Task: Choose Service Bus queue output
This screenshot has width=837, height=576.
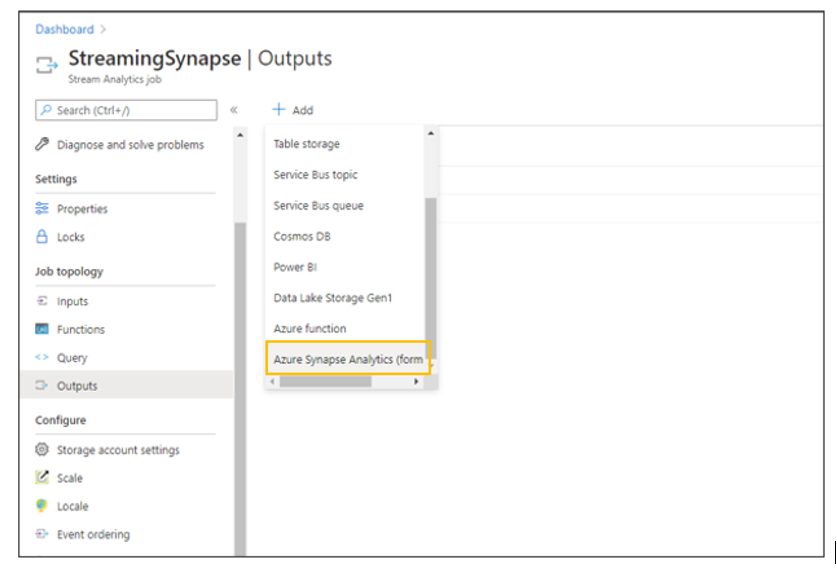Action: pyautogui.click(x=318, y=206)
